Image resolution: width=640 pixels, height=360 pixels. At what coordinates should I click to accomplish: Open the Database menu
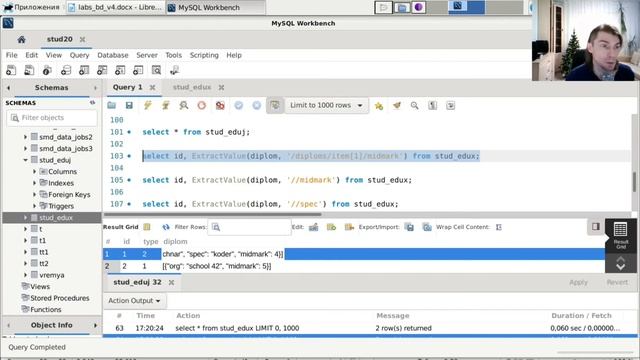(x=113, y=55)
